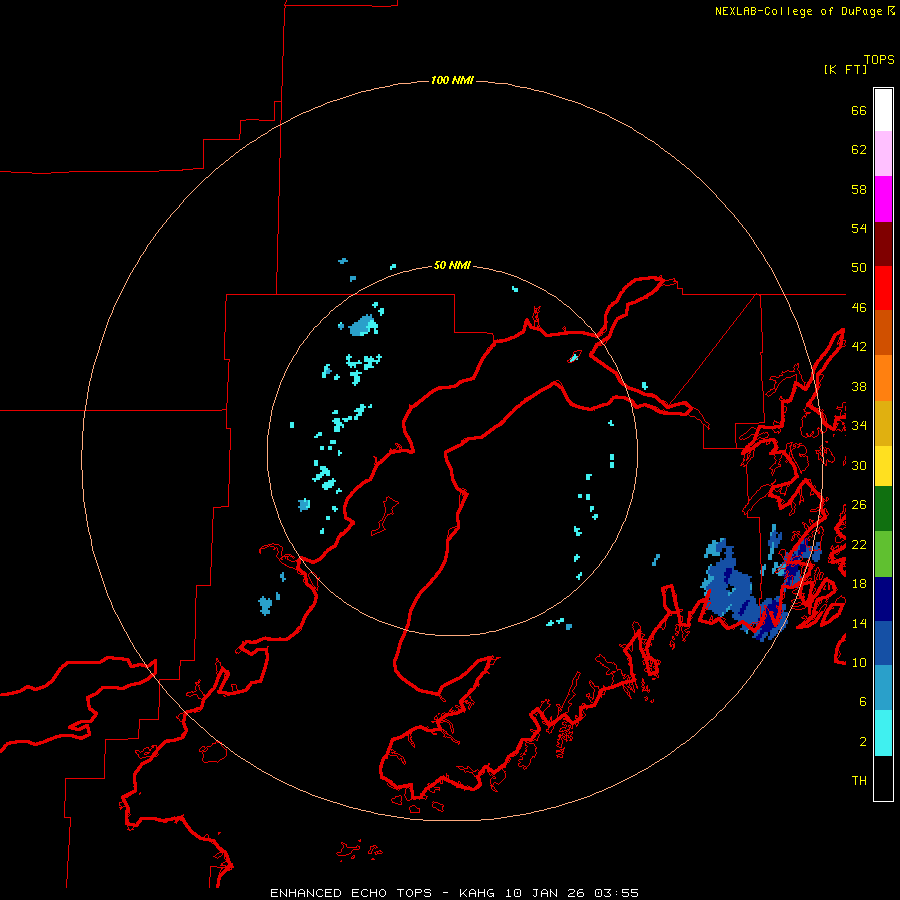Screen dimensions: 900x900
Task: Click the small logo after DuPage text
Action: click(x=891, y=10)
